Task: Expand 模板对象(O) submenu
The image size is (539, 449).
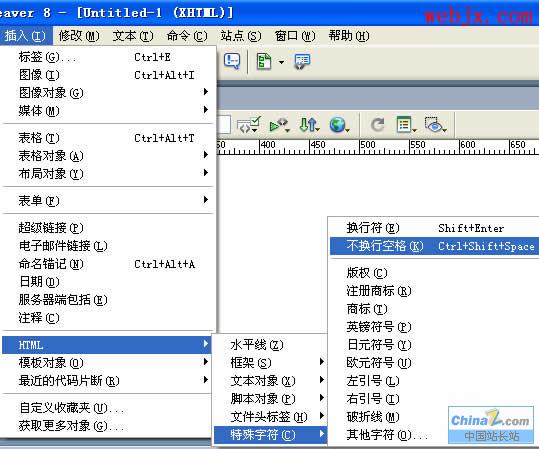Action: tap(108, 363)
